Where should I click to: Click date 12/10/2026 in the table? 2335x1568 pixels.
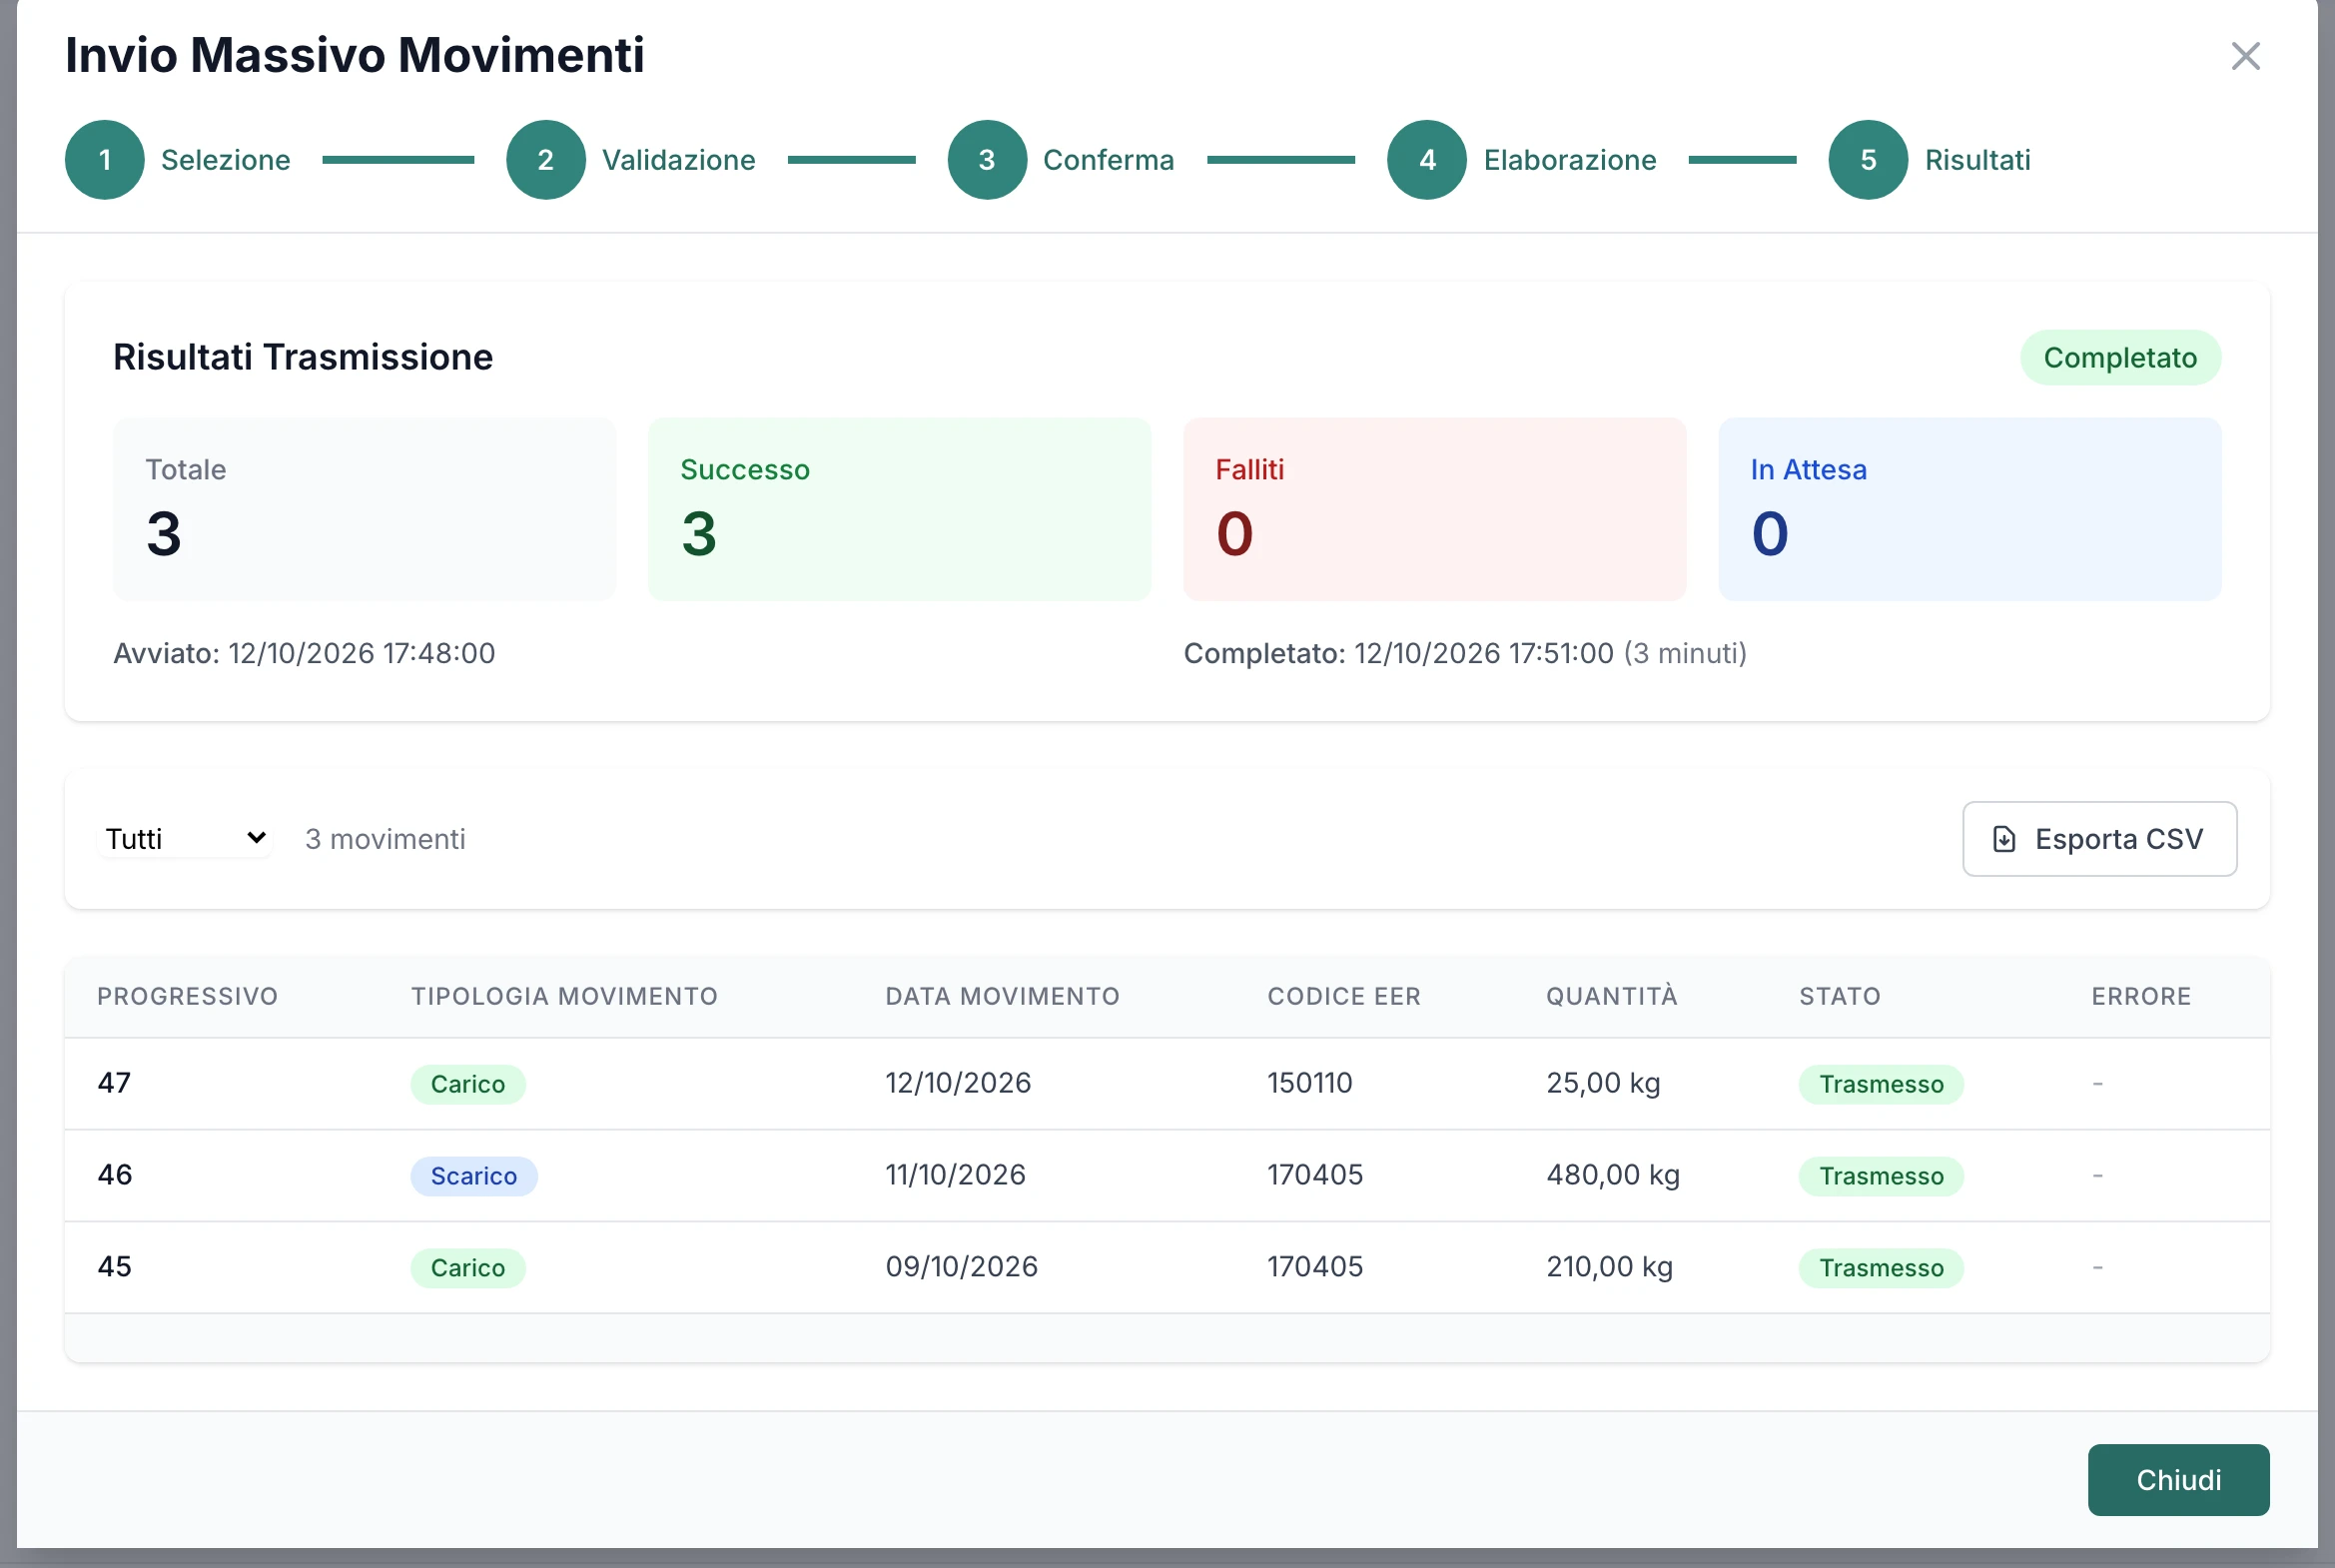click(x=958, y=1083)
